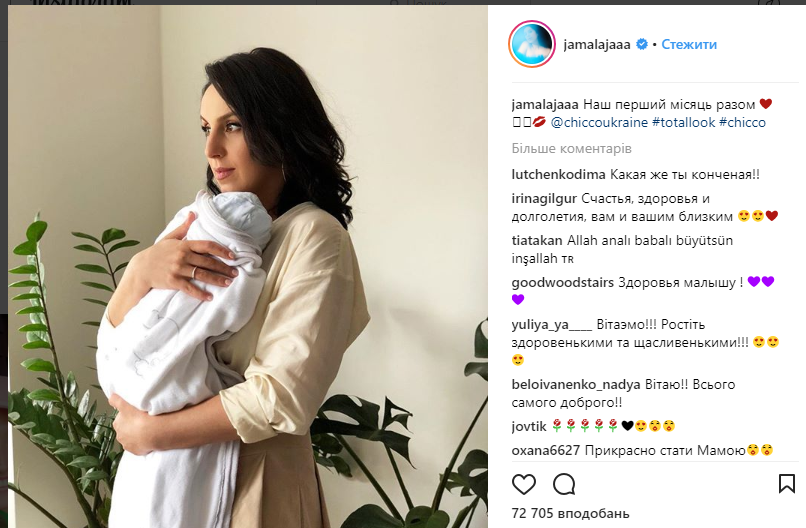Open jamalajaaa username in caption
The image size is (806, 528).
[545, 105]
